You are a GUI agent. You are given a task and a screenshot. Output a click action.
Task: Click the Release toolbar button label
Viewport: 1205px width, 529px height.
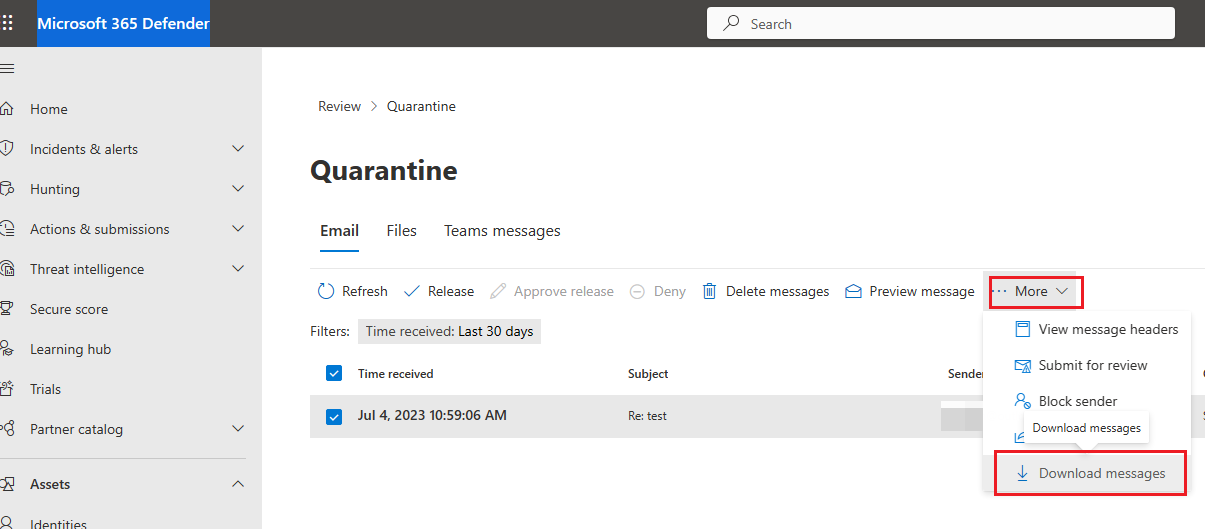pyautogui.click(x=451, y=291)
